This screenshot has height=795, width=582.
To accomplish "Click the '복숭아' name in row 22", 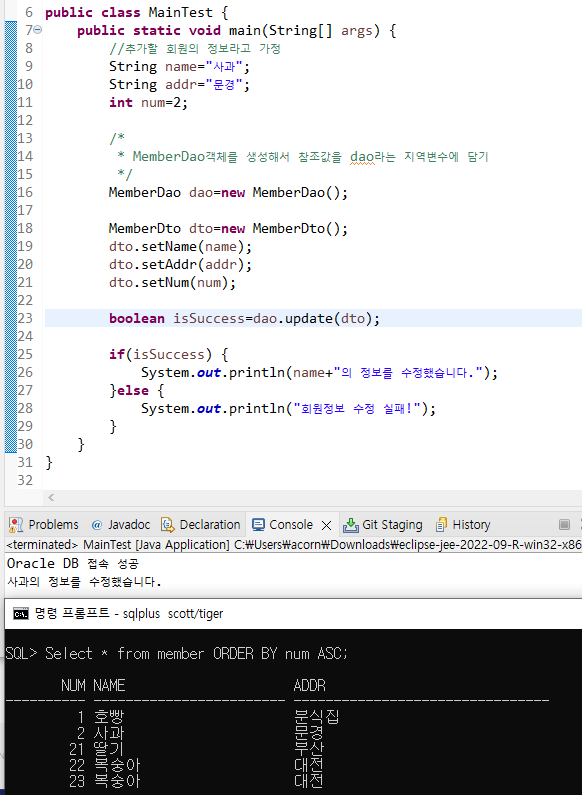I will 117,765.
